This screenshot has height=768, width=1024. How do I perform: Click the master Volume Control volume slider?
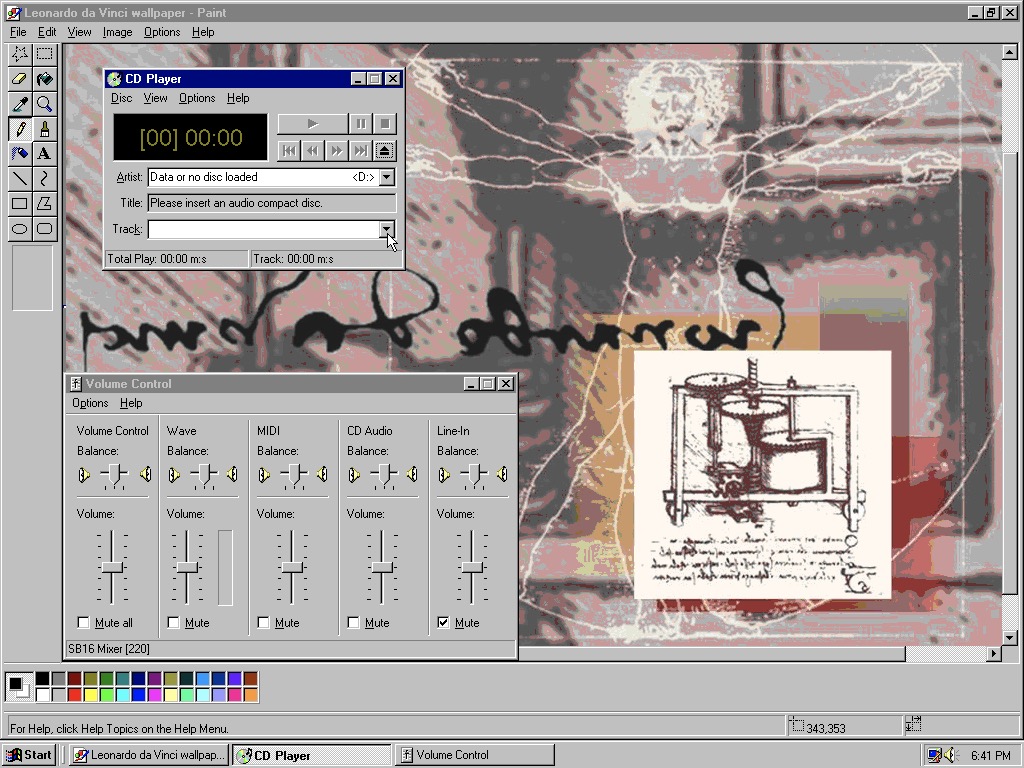(x=112, y=567)
